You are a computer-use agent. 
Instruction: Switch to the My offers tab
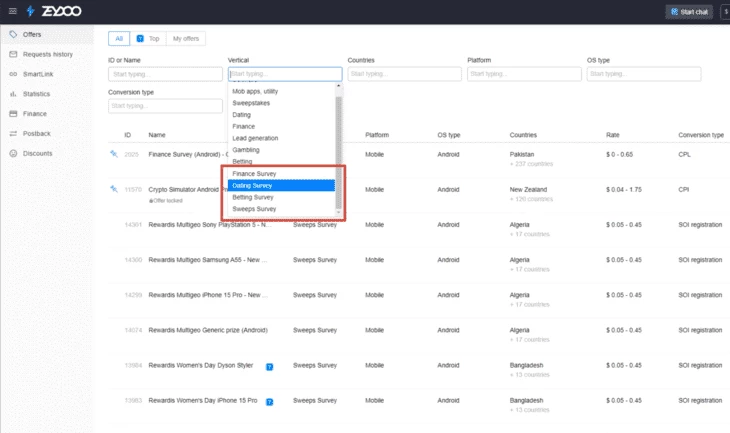tap(186, 39)
